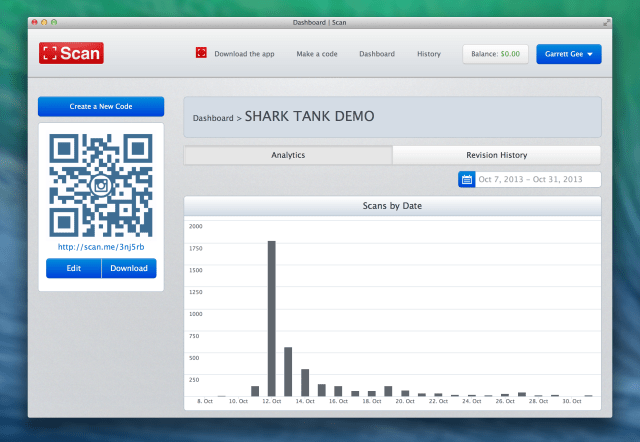Click the red app icon beside Download the app
The width and height of the screenshot is (640, 442).
pyautogui.click(x=201, y=53)
